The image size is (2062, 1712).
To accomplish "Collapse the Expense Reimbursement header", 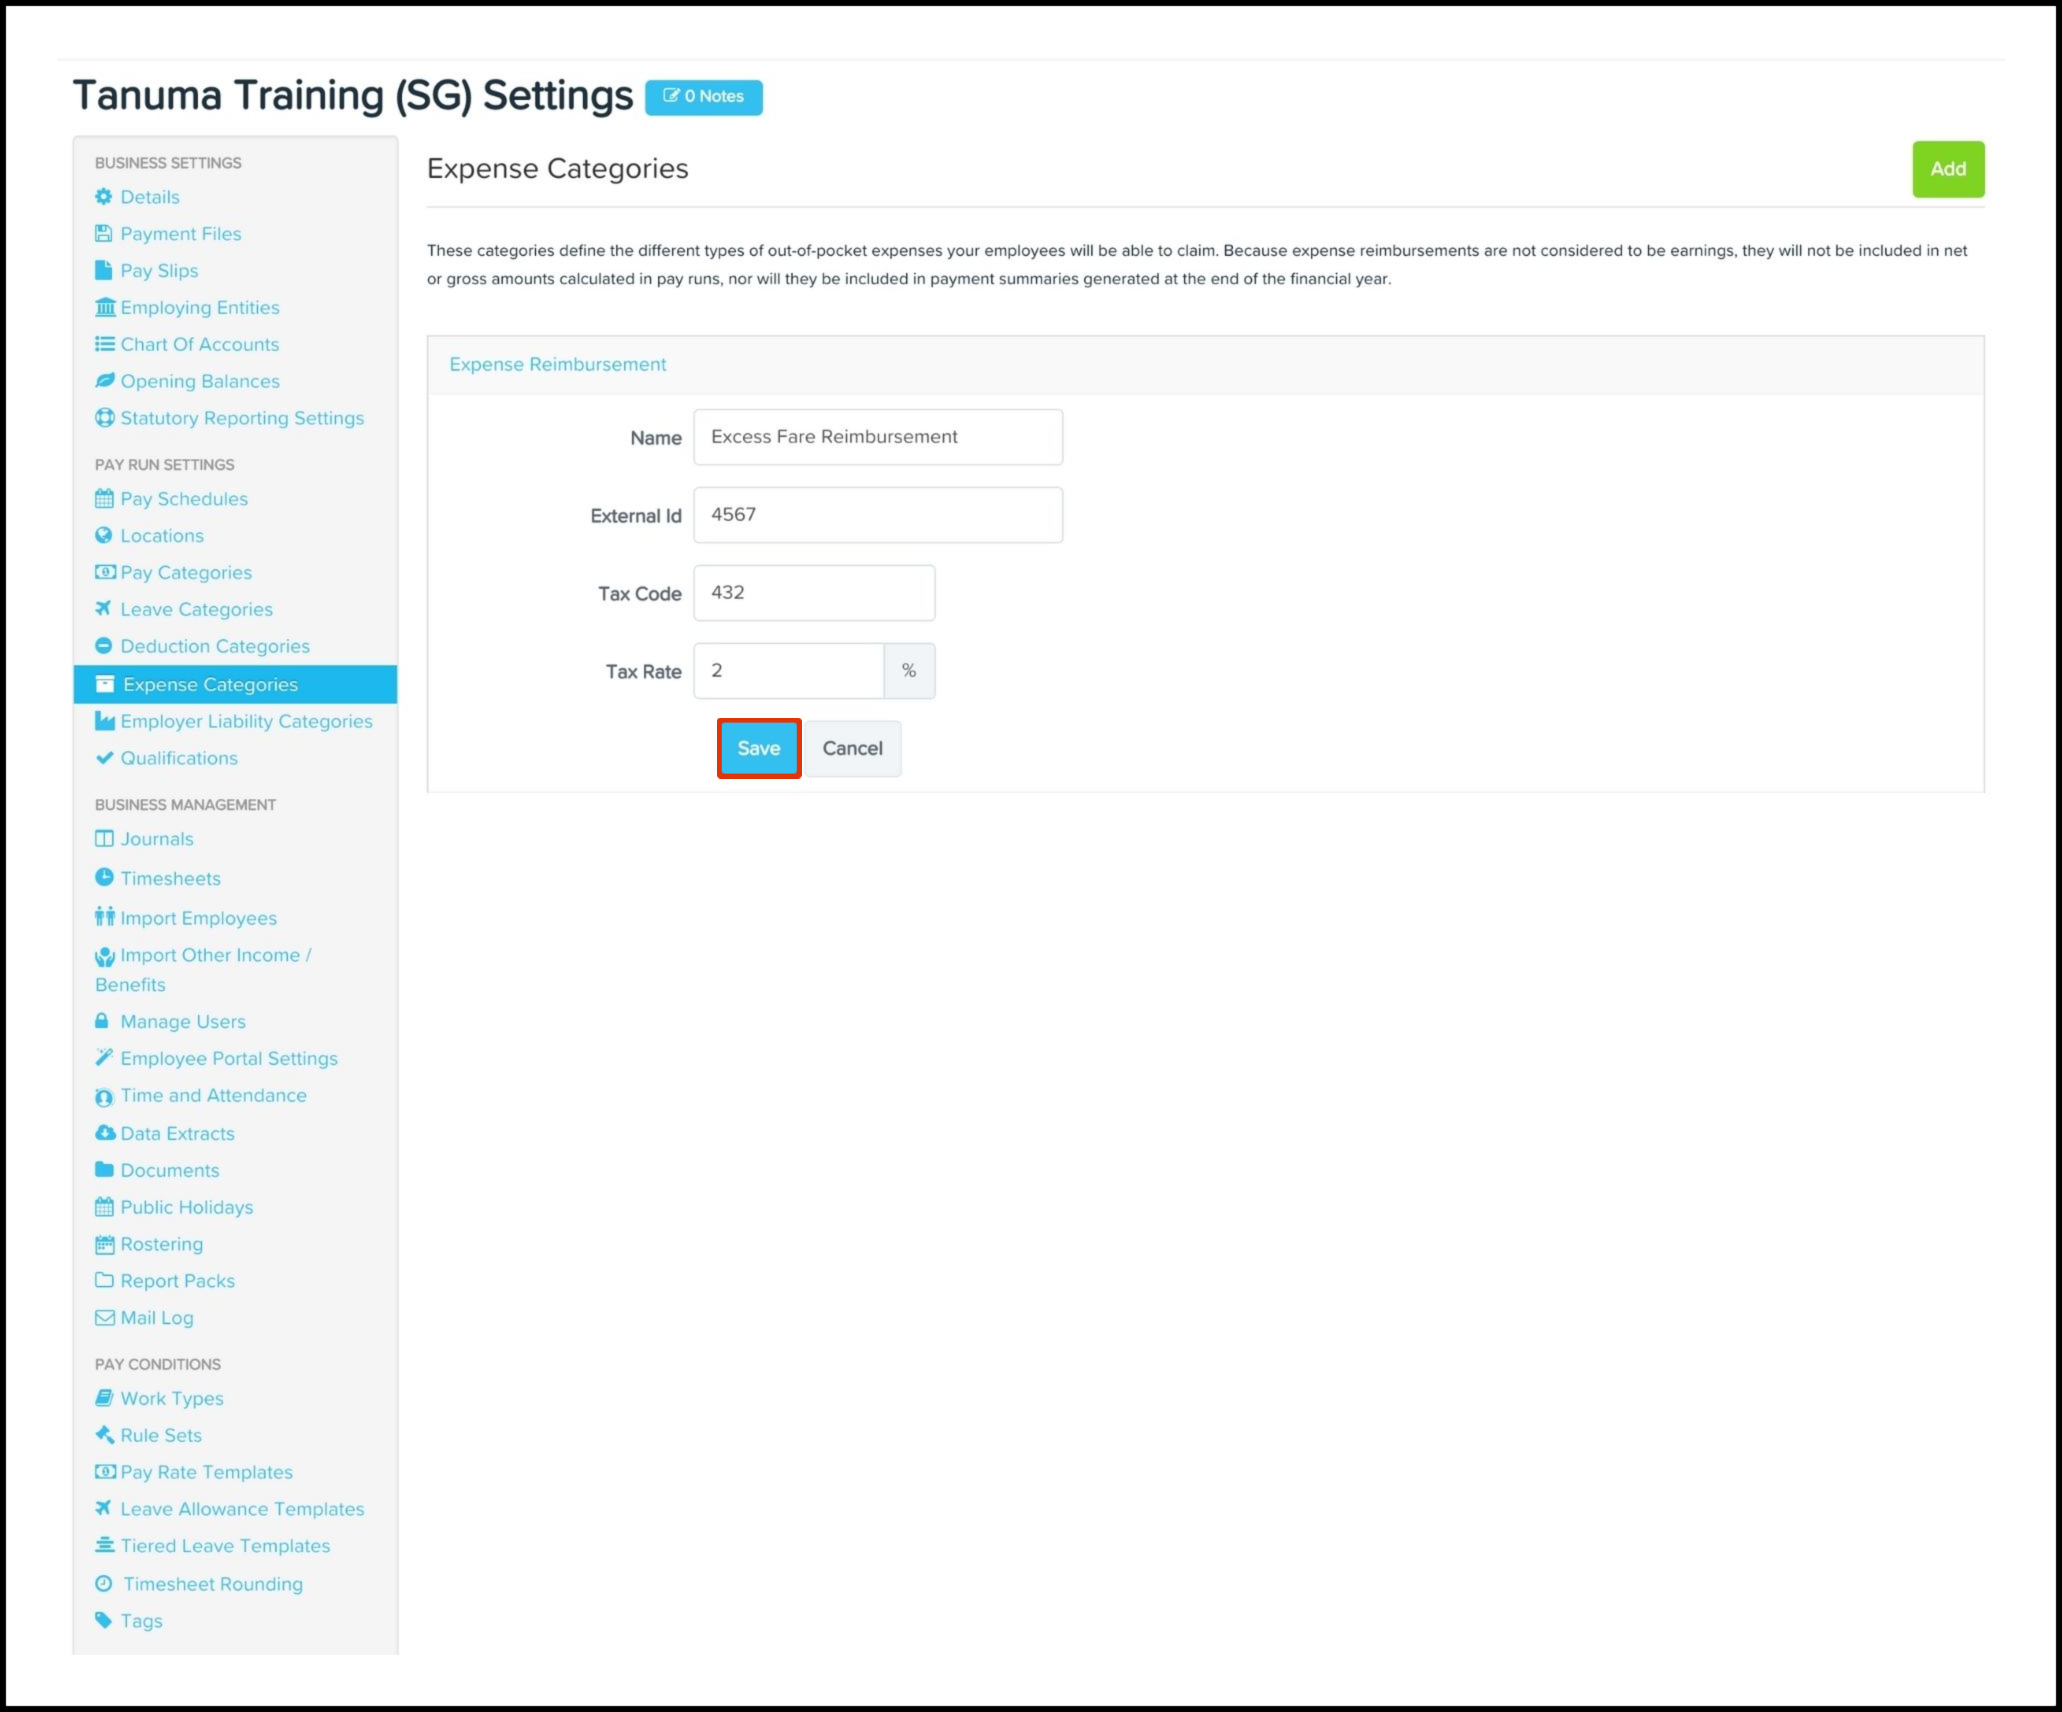I will coord(557,365).
